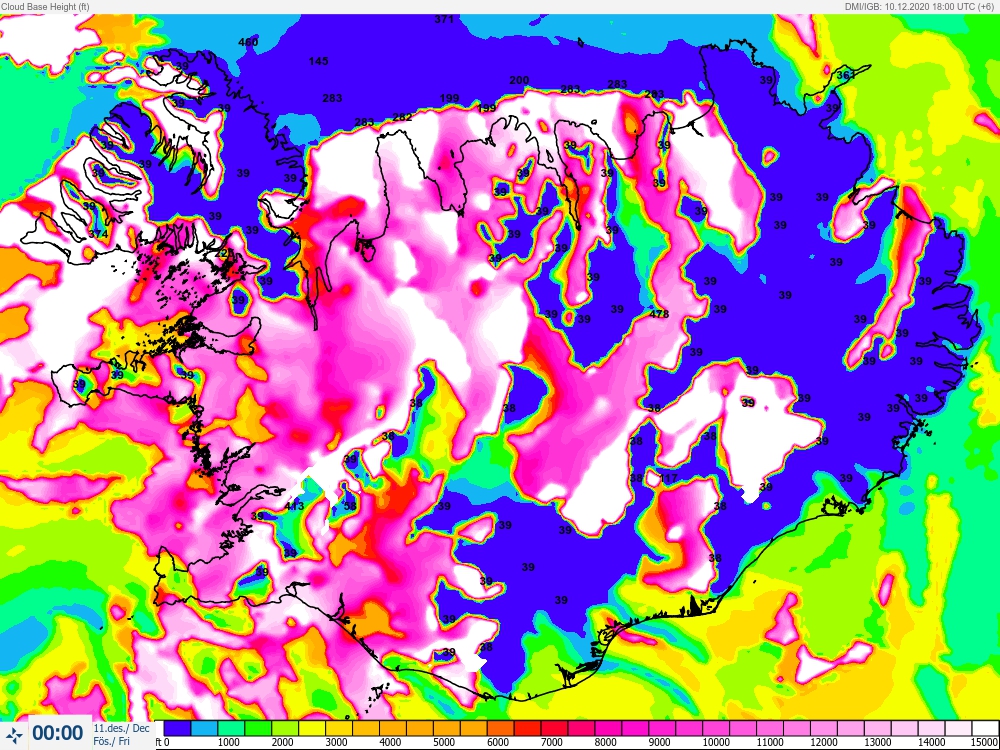The height and width of the screenshot is (750, 1000).
Task: Click the '460' cloud base value on map
Action: [248, 42]
